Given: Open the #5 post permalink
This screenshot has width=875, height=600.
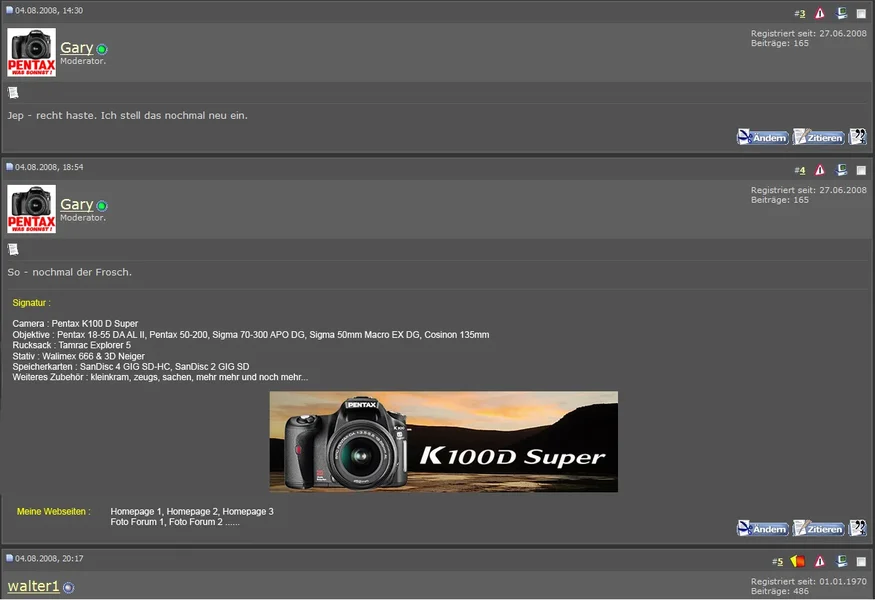Looking at the screenshot, I should coord(780,562).
